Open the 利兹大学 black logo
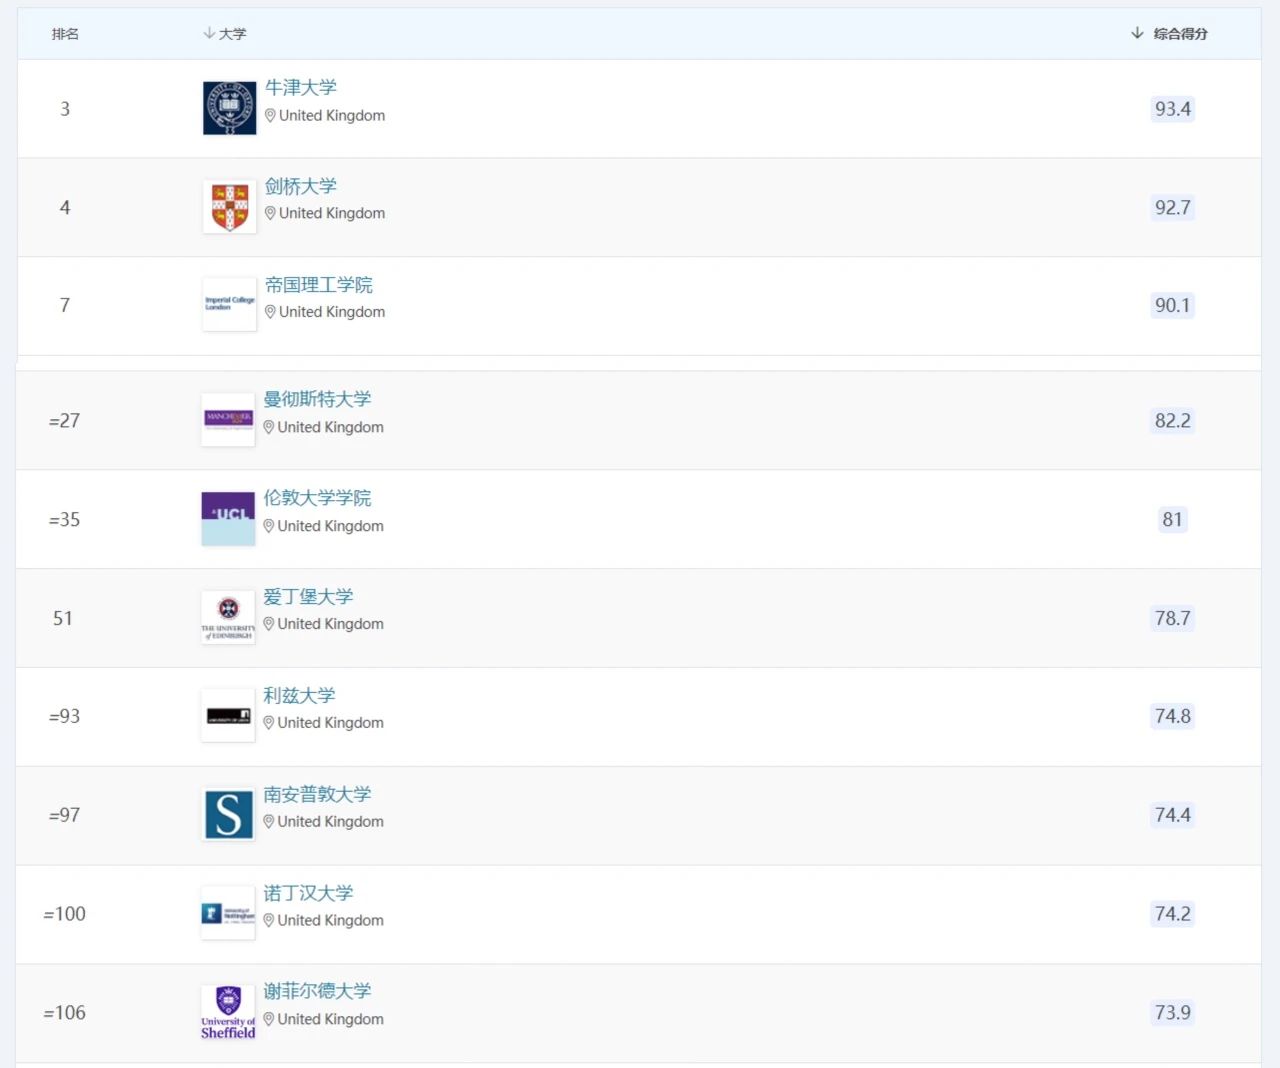 228,716
